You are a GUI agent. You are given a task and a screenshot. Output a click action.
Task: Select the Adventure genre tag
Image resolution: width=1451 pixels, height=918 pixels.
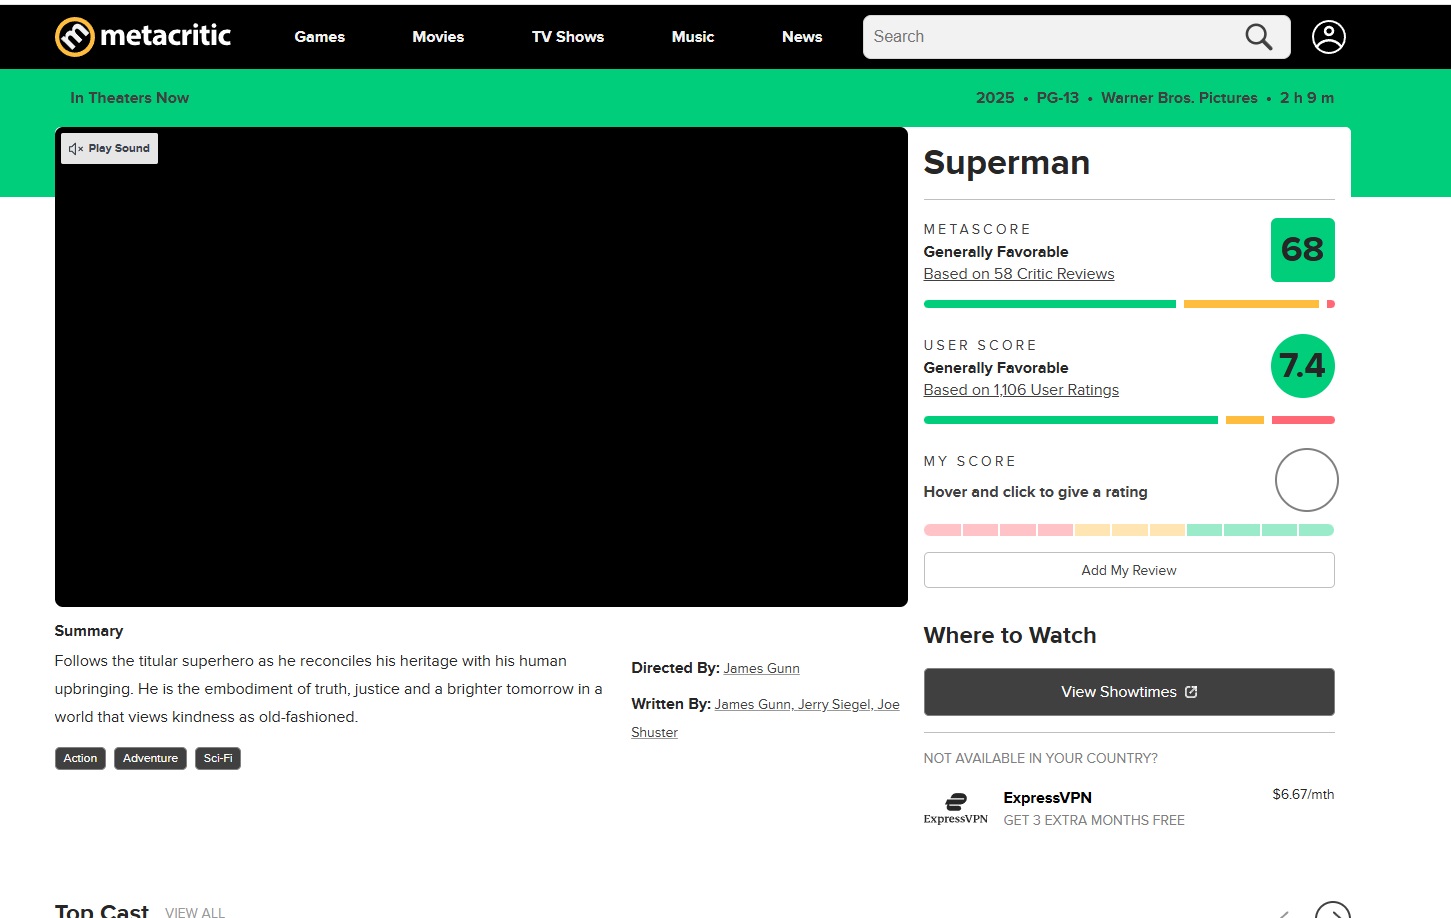click(150, 758)
